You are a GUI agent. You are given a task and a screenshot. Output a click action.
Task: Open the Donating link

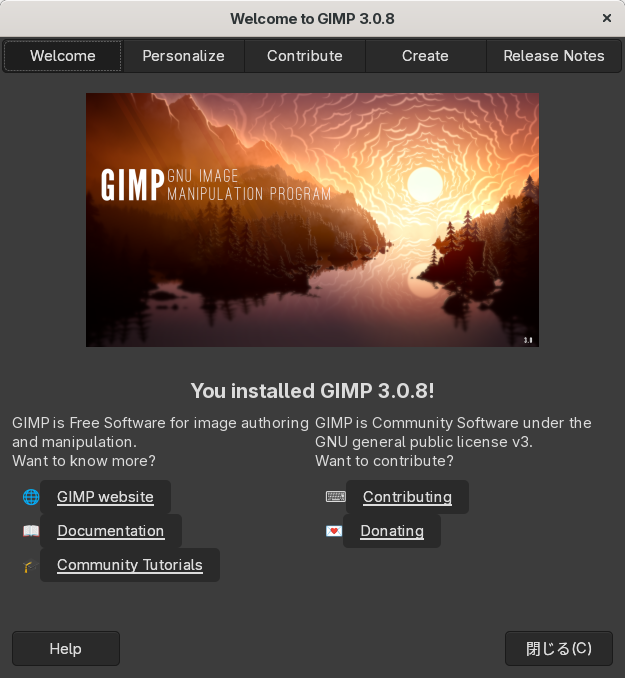[392, 531]
